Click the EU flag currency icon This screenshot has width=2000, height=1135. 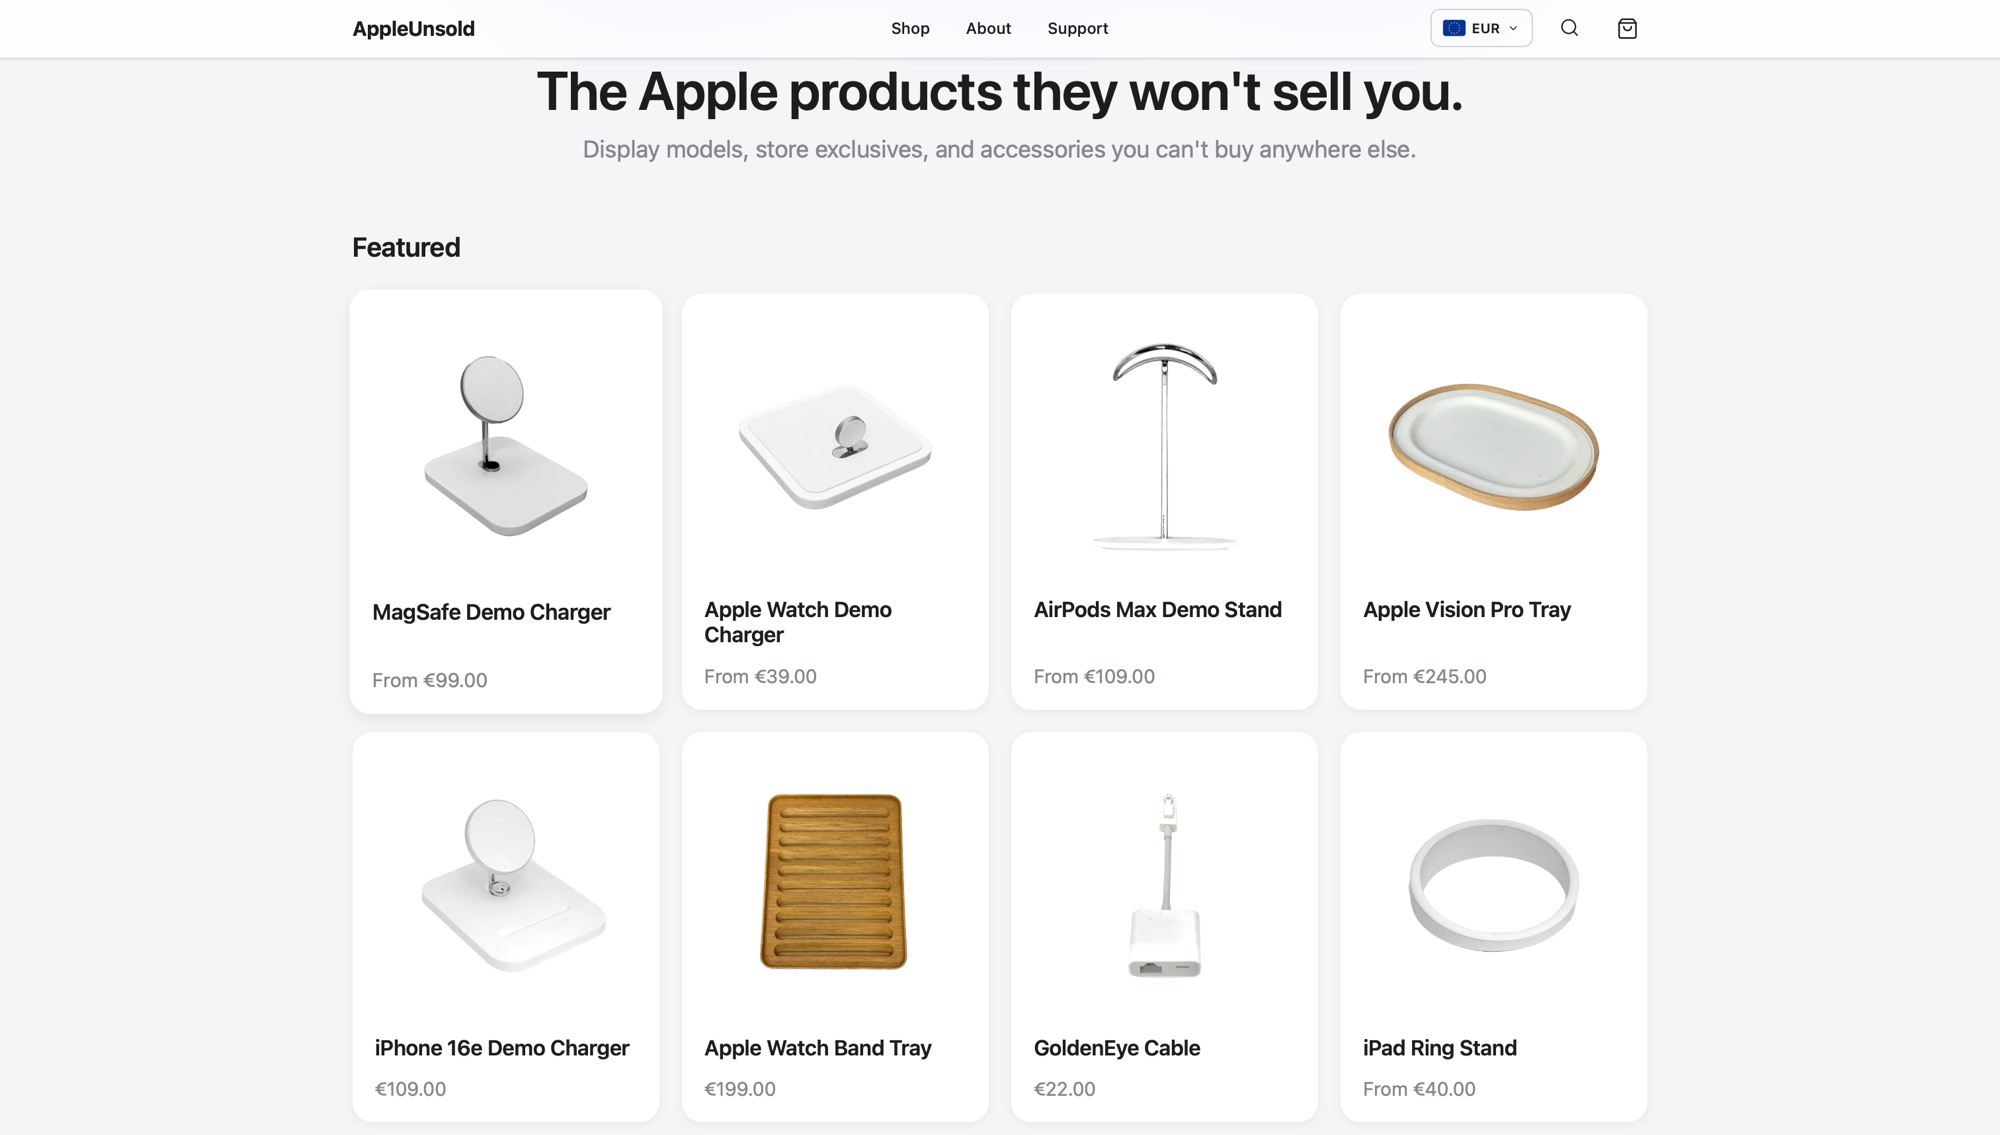[1454, 28]
